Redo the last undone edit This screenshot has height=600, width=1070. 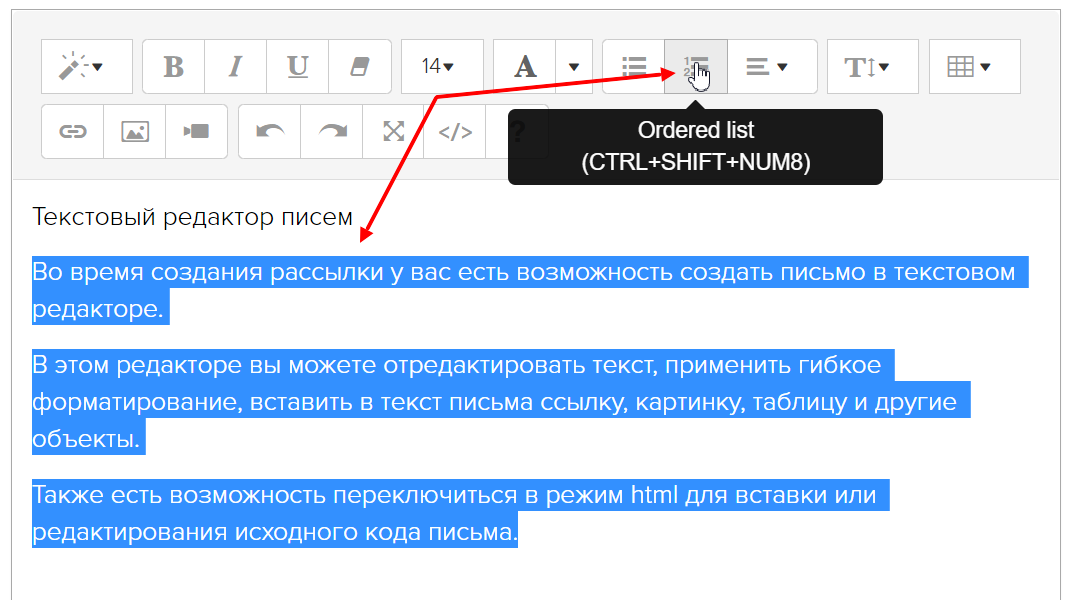pyautogui.click(x=332, y=132)
